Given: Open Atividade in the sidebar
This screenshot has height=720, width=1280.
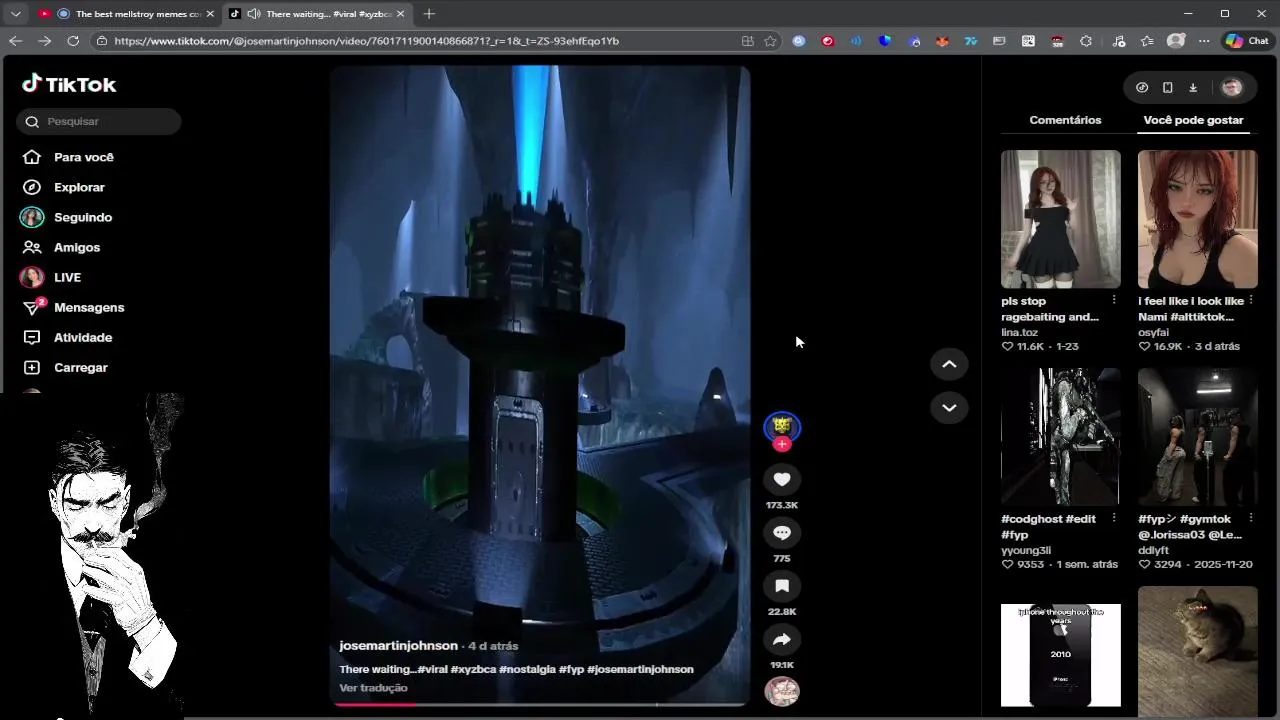Looking at the screenshot, I should (x=67, y=337).
